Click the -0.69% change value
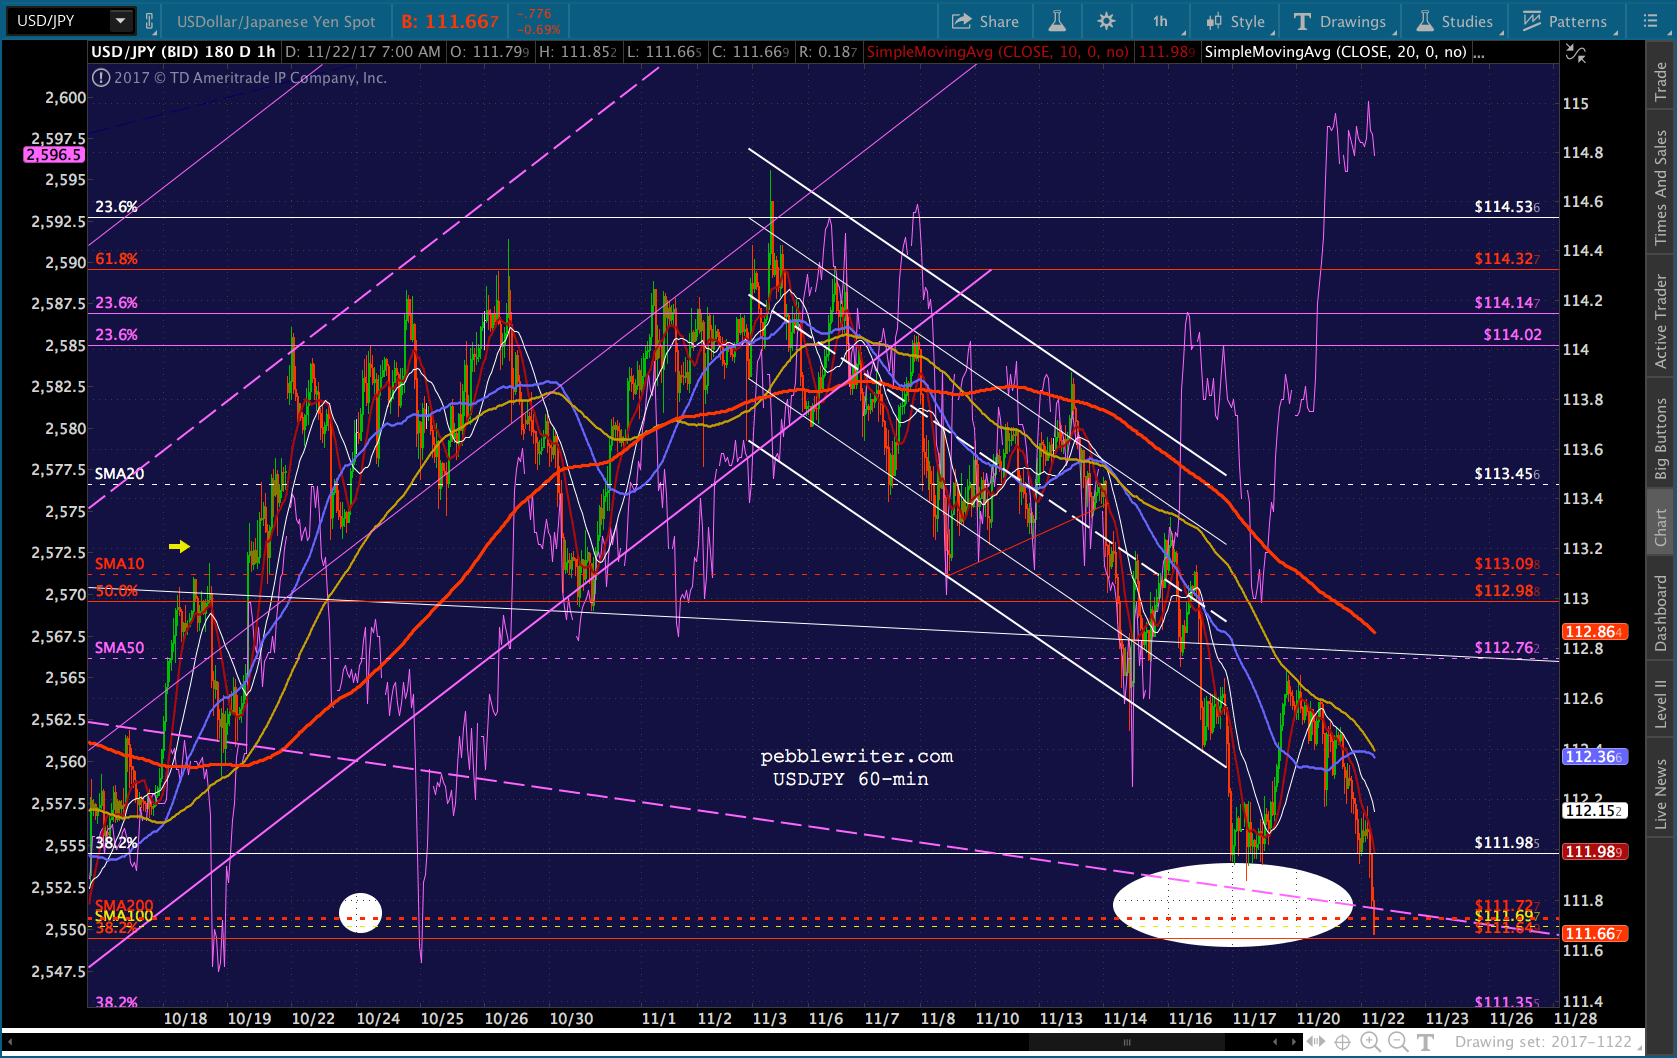This screenshot has height=1058, width=1677. click(539, 29)
